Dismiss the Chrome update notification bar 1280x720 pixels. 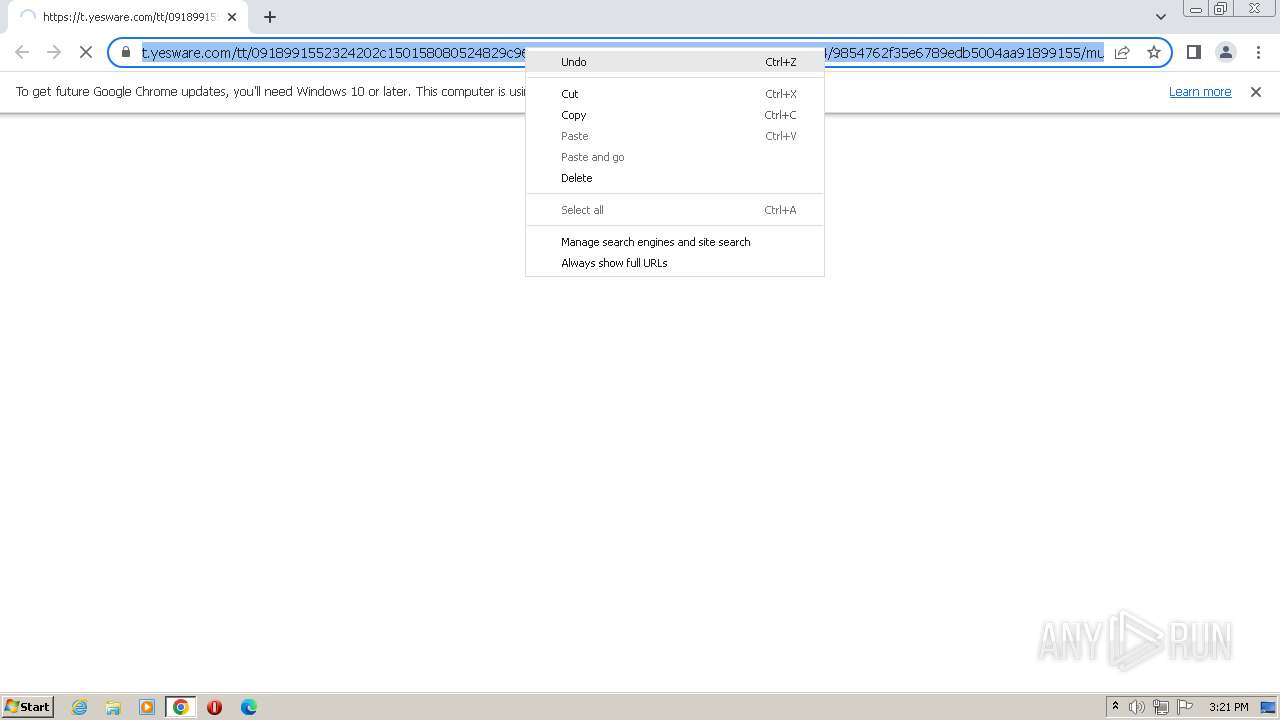point(1256,92)
